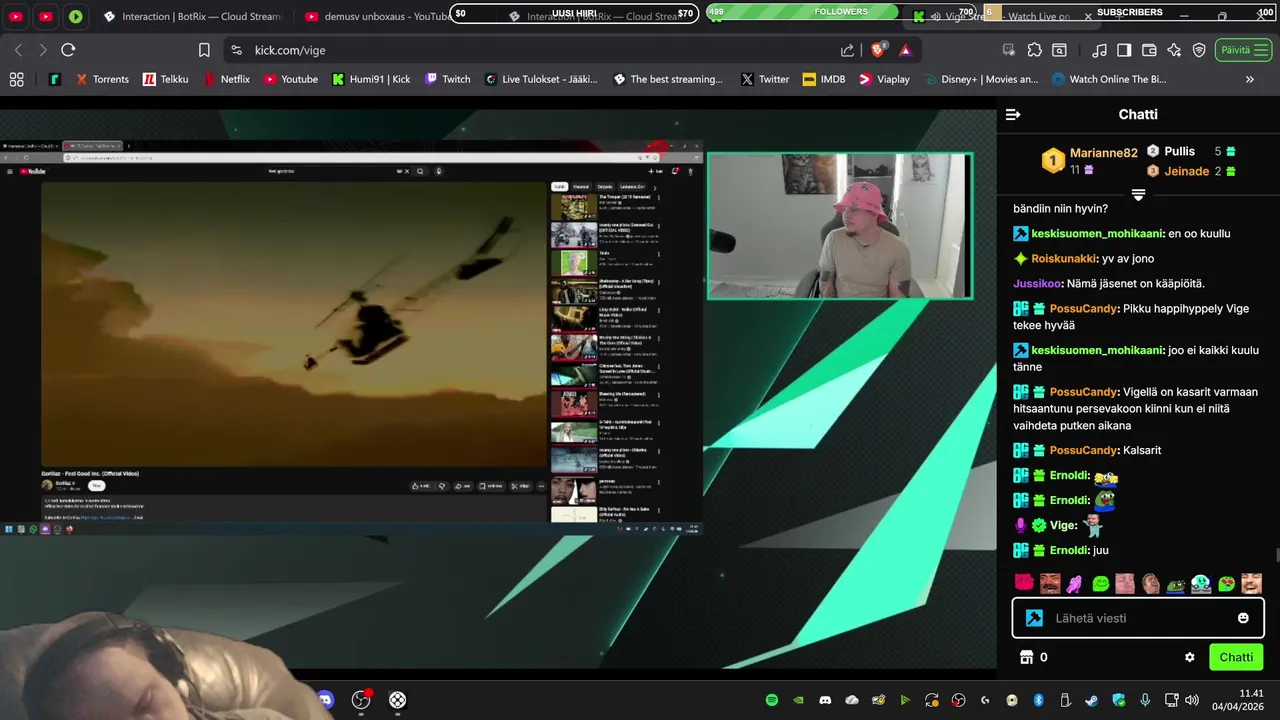Switch to the Interaction | BotRix browser tab

tap(195, 16)
